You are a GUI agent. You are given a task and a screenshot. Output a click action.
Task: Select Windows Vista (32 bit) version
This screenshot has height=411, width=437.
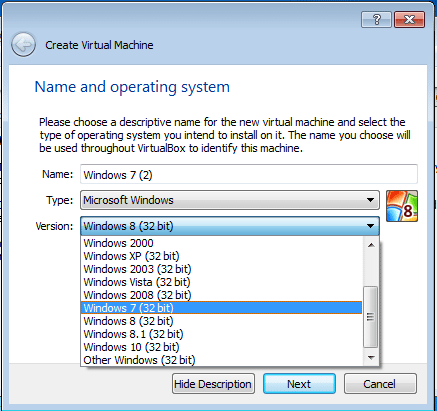click(x=221, y=282)
